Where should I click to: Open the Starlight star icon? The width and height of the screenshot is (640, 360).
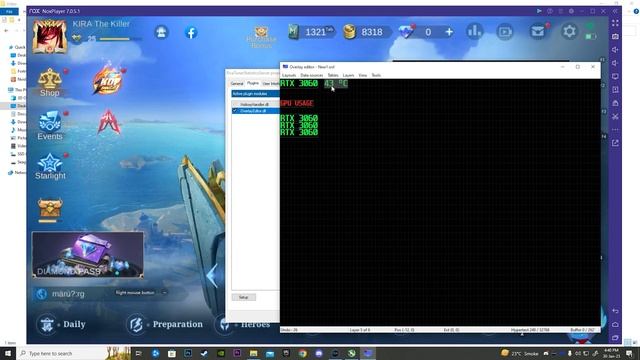pos(50,167)
